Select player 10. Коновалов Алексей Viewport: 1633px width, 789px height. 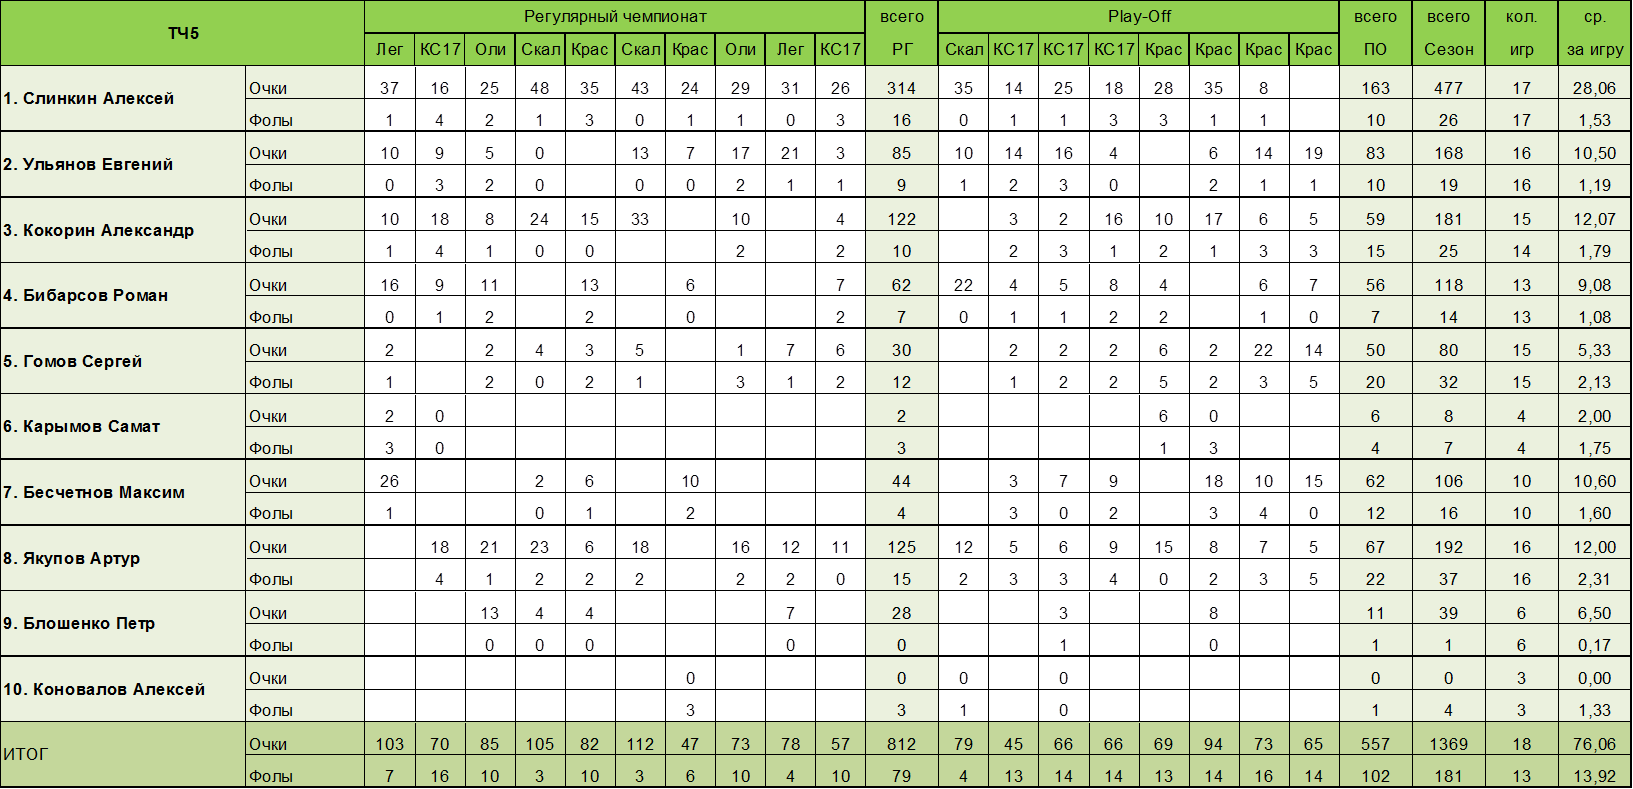pos(123,689)
